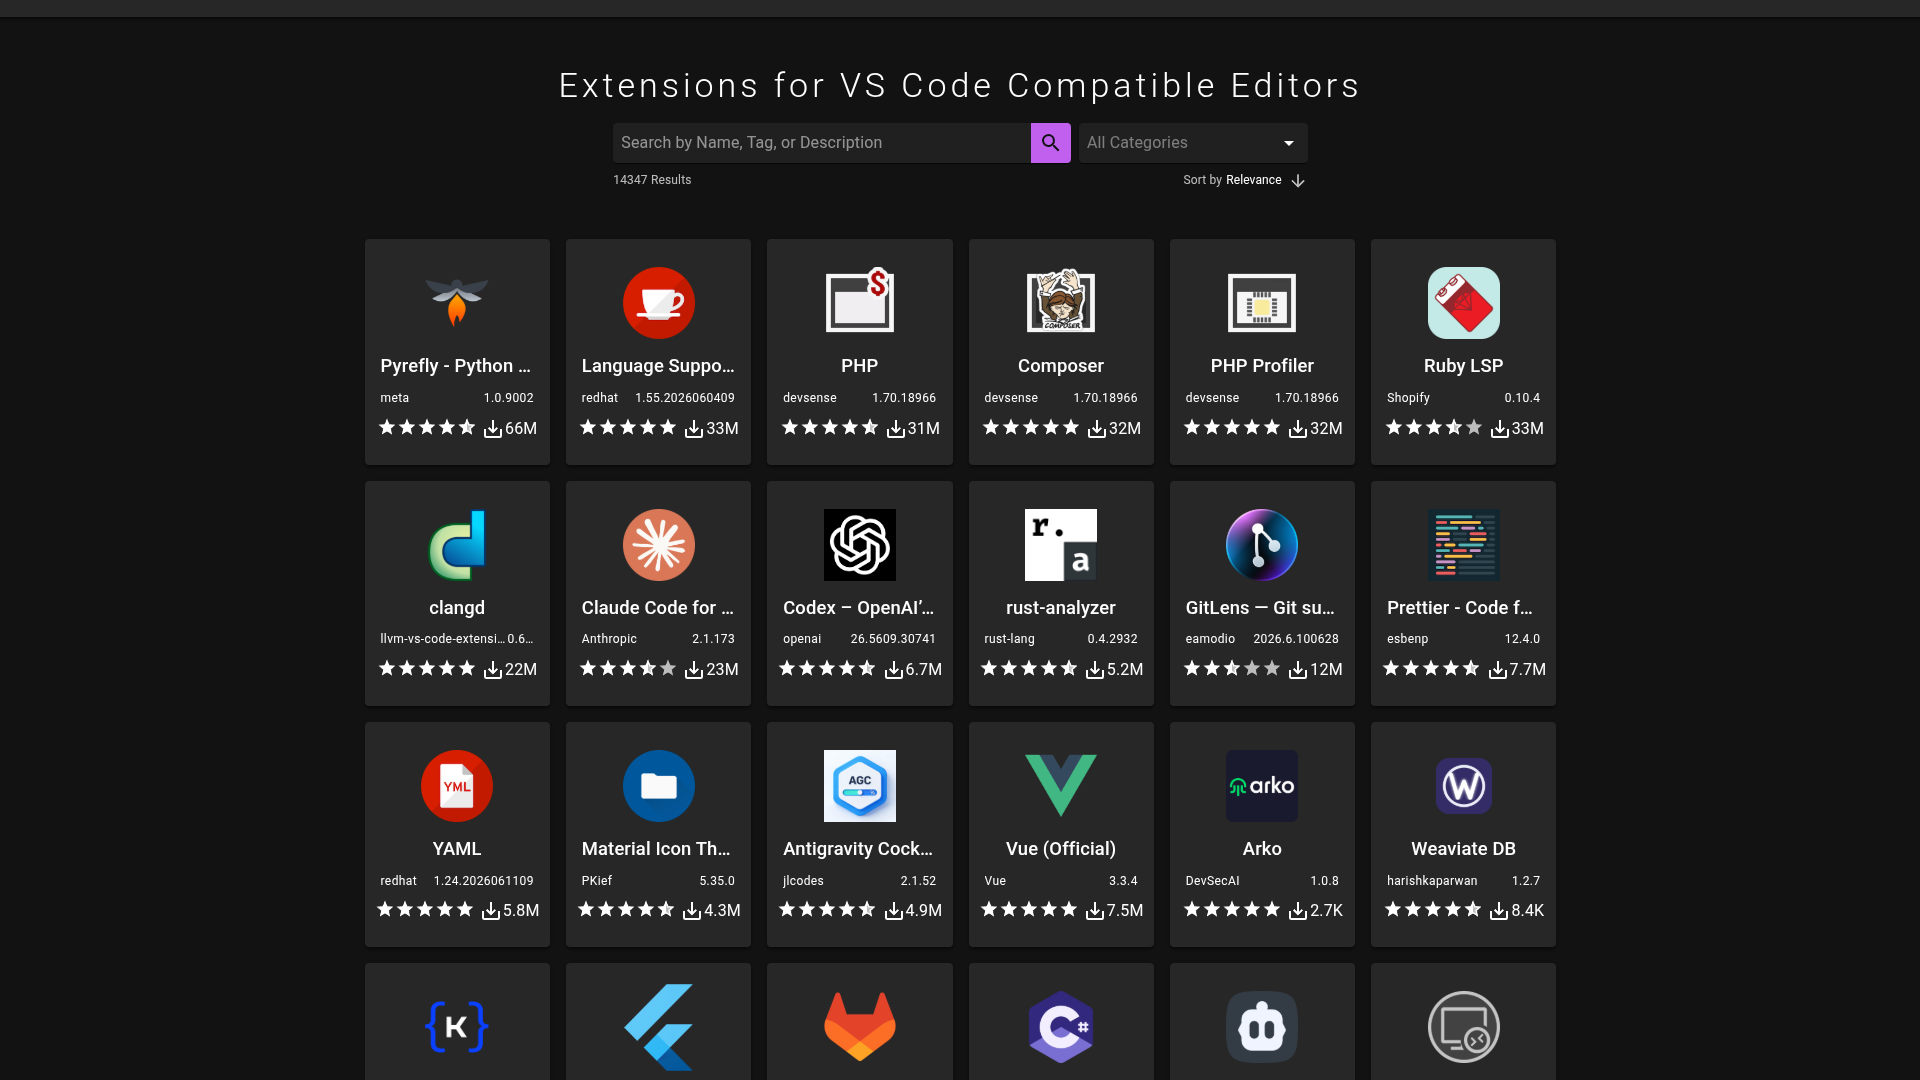Click the Claude Code starburst icon
The width and height of the screenshot is (1920, 1080).
tap(658, 545)
